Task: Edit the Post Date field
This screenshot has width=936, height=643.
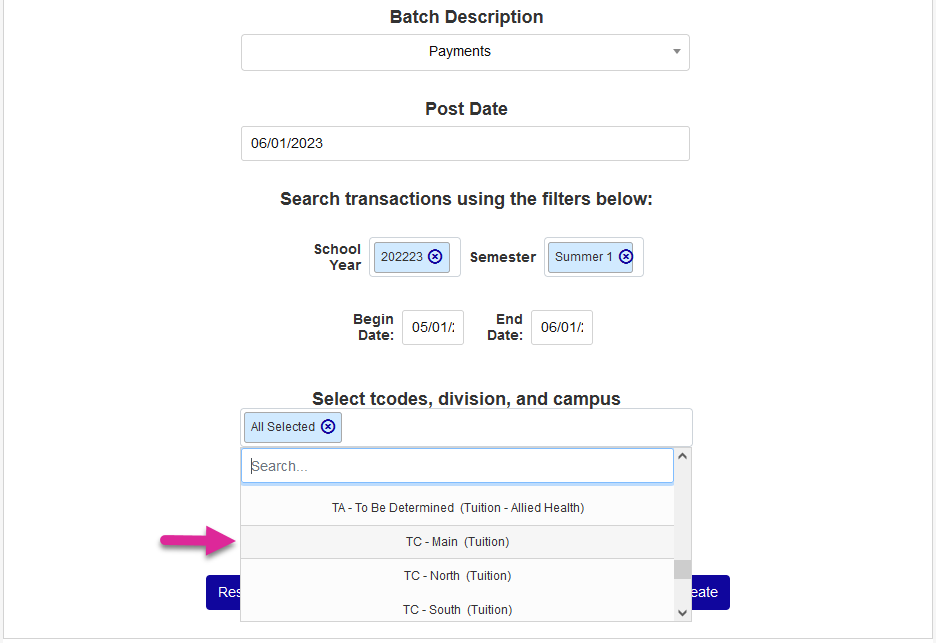Action: click(465, 144)
